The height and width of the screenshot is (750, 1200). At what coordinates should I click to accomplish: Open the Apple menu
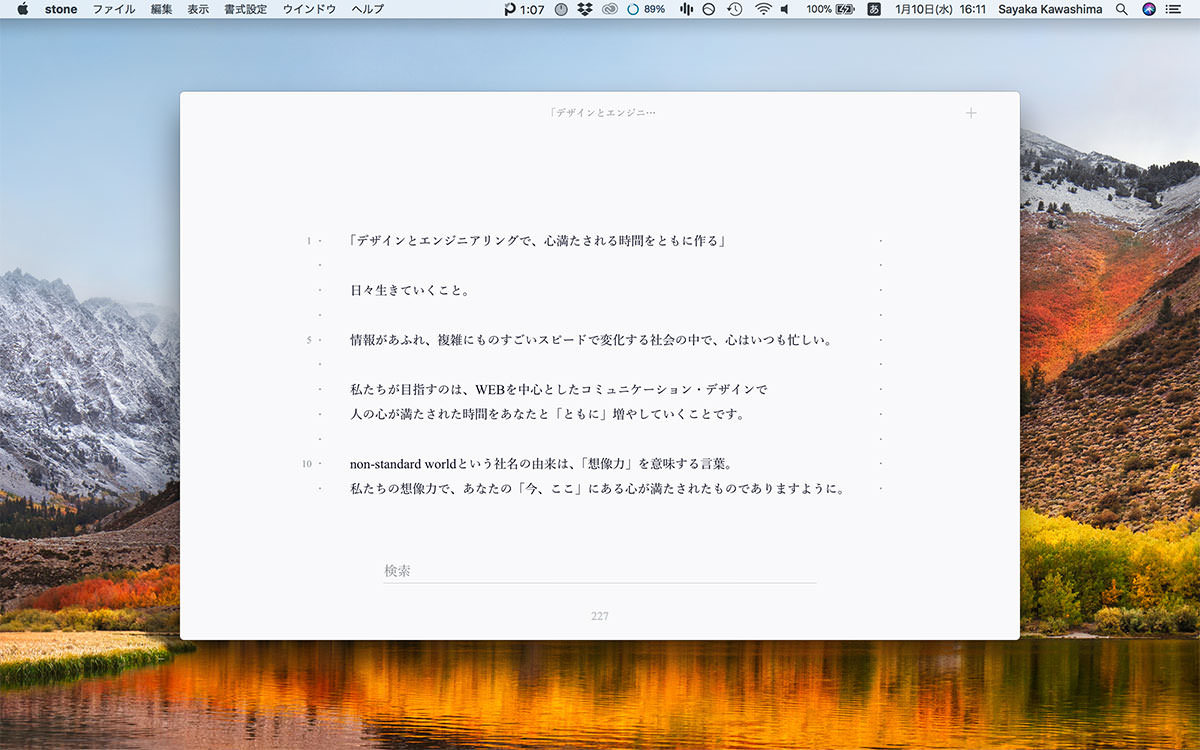click(22, 9)
